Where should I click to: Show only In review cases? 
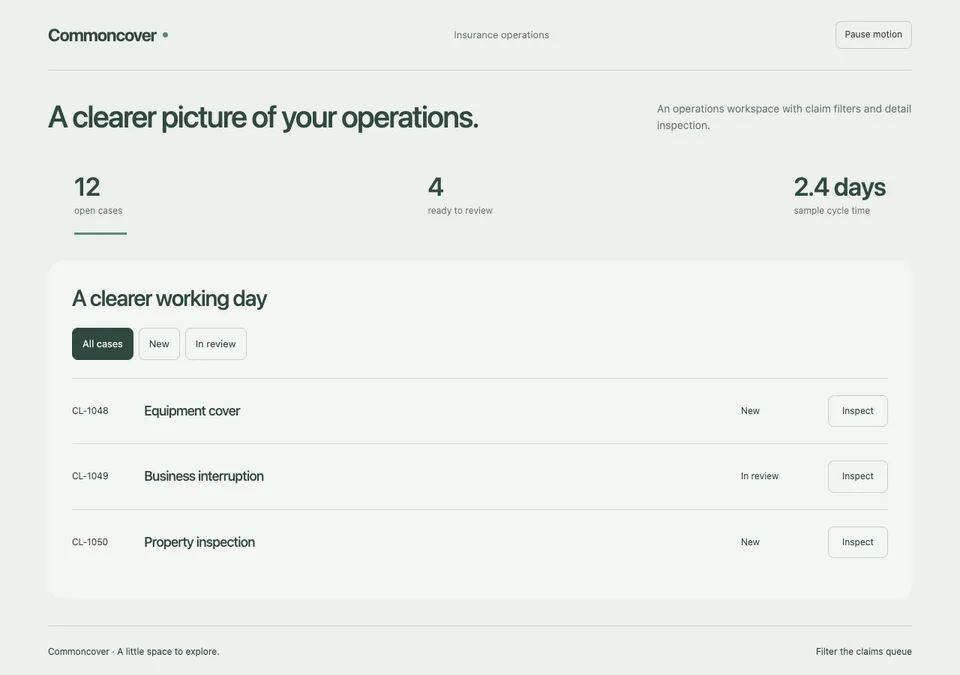click(x=216, y=344)
